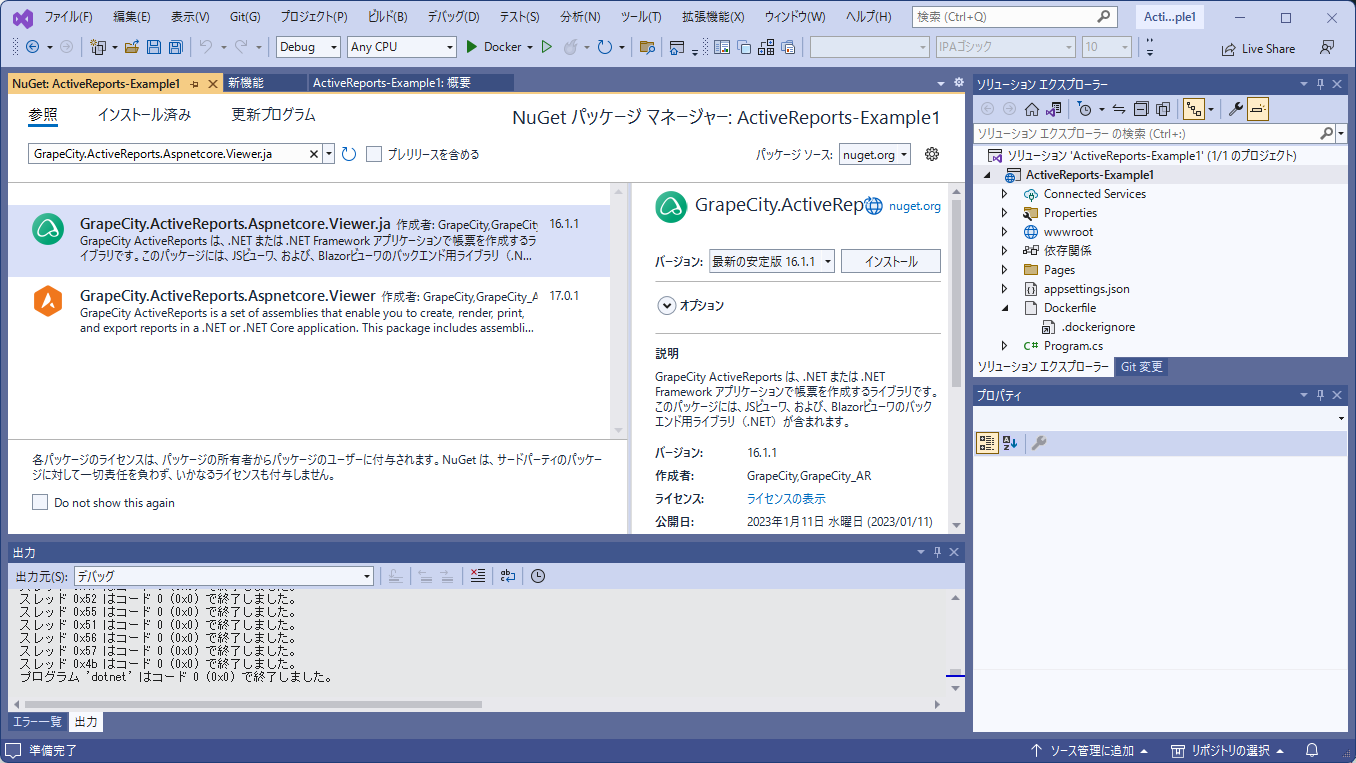This screenshot has height=763, width=1356.
Task: Sync with active document arrows icon
Action: coord(1119,109)
